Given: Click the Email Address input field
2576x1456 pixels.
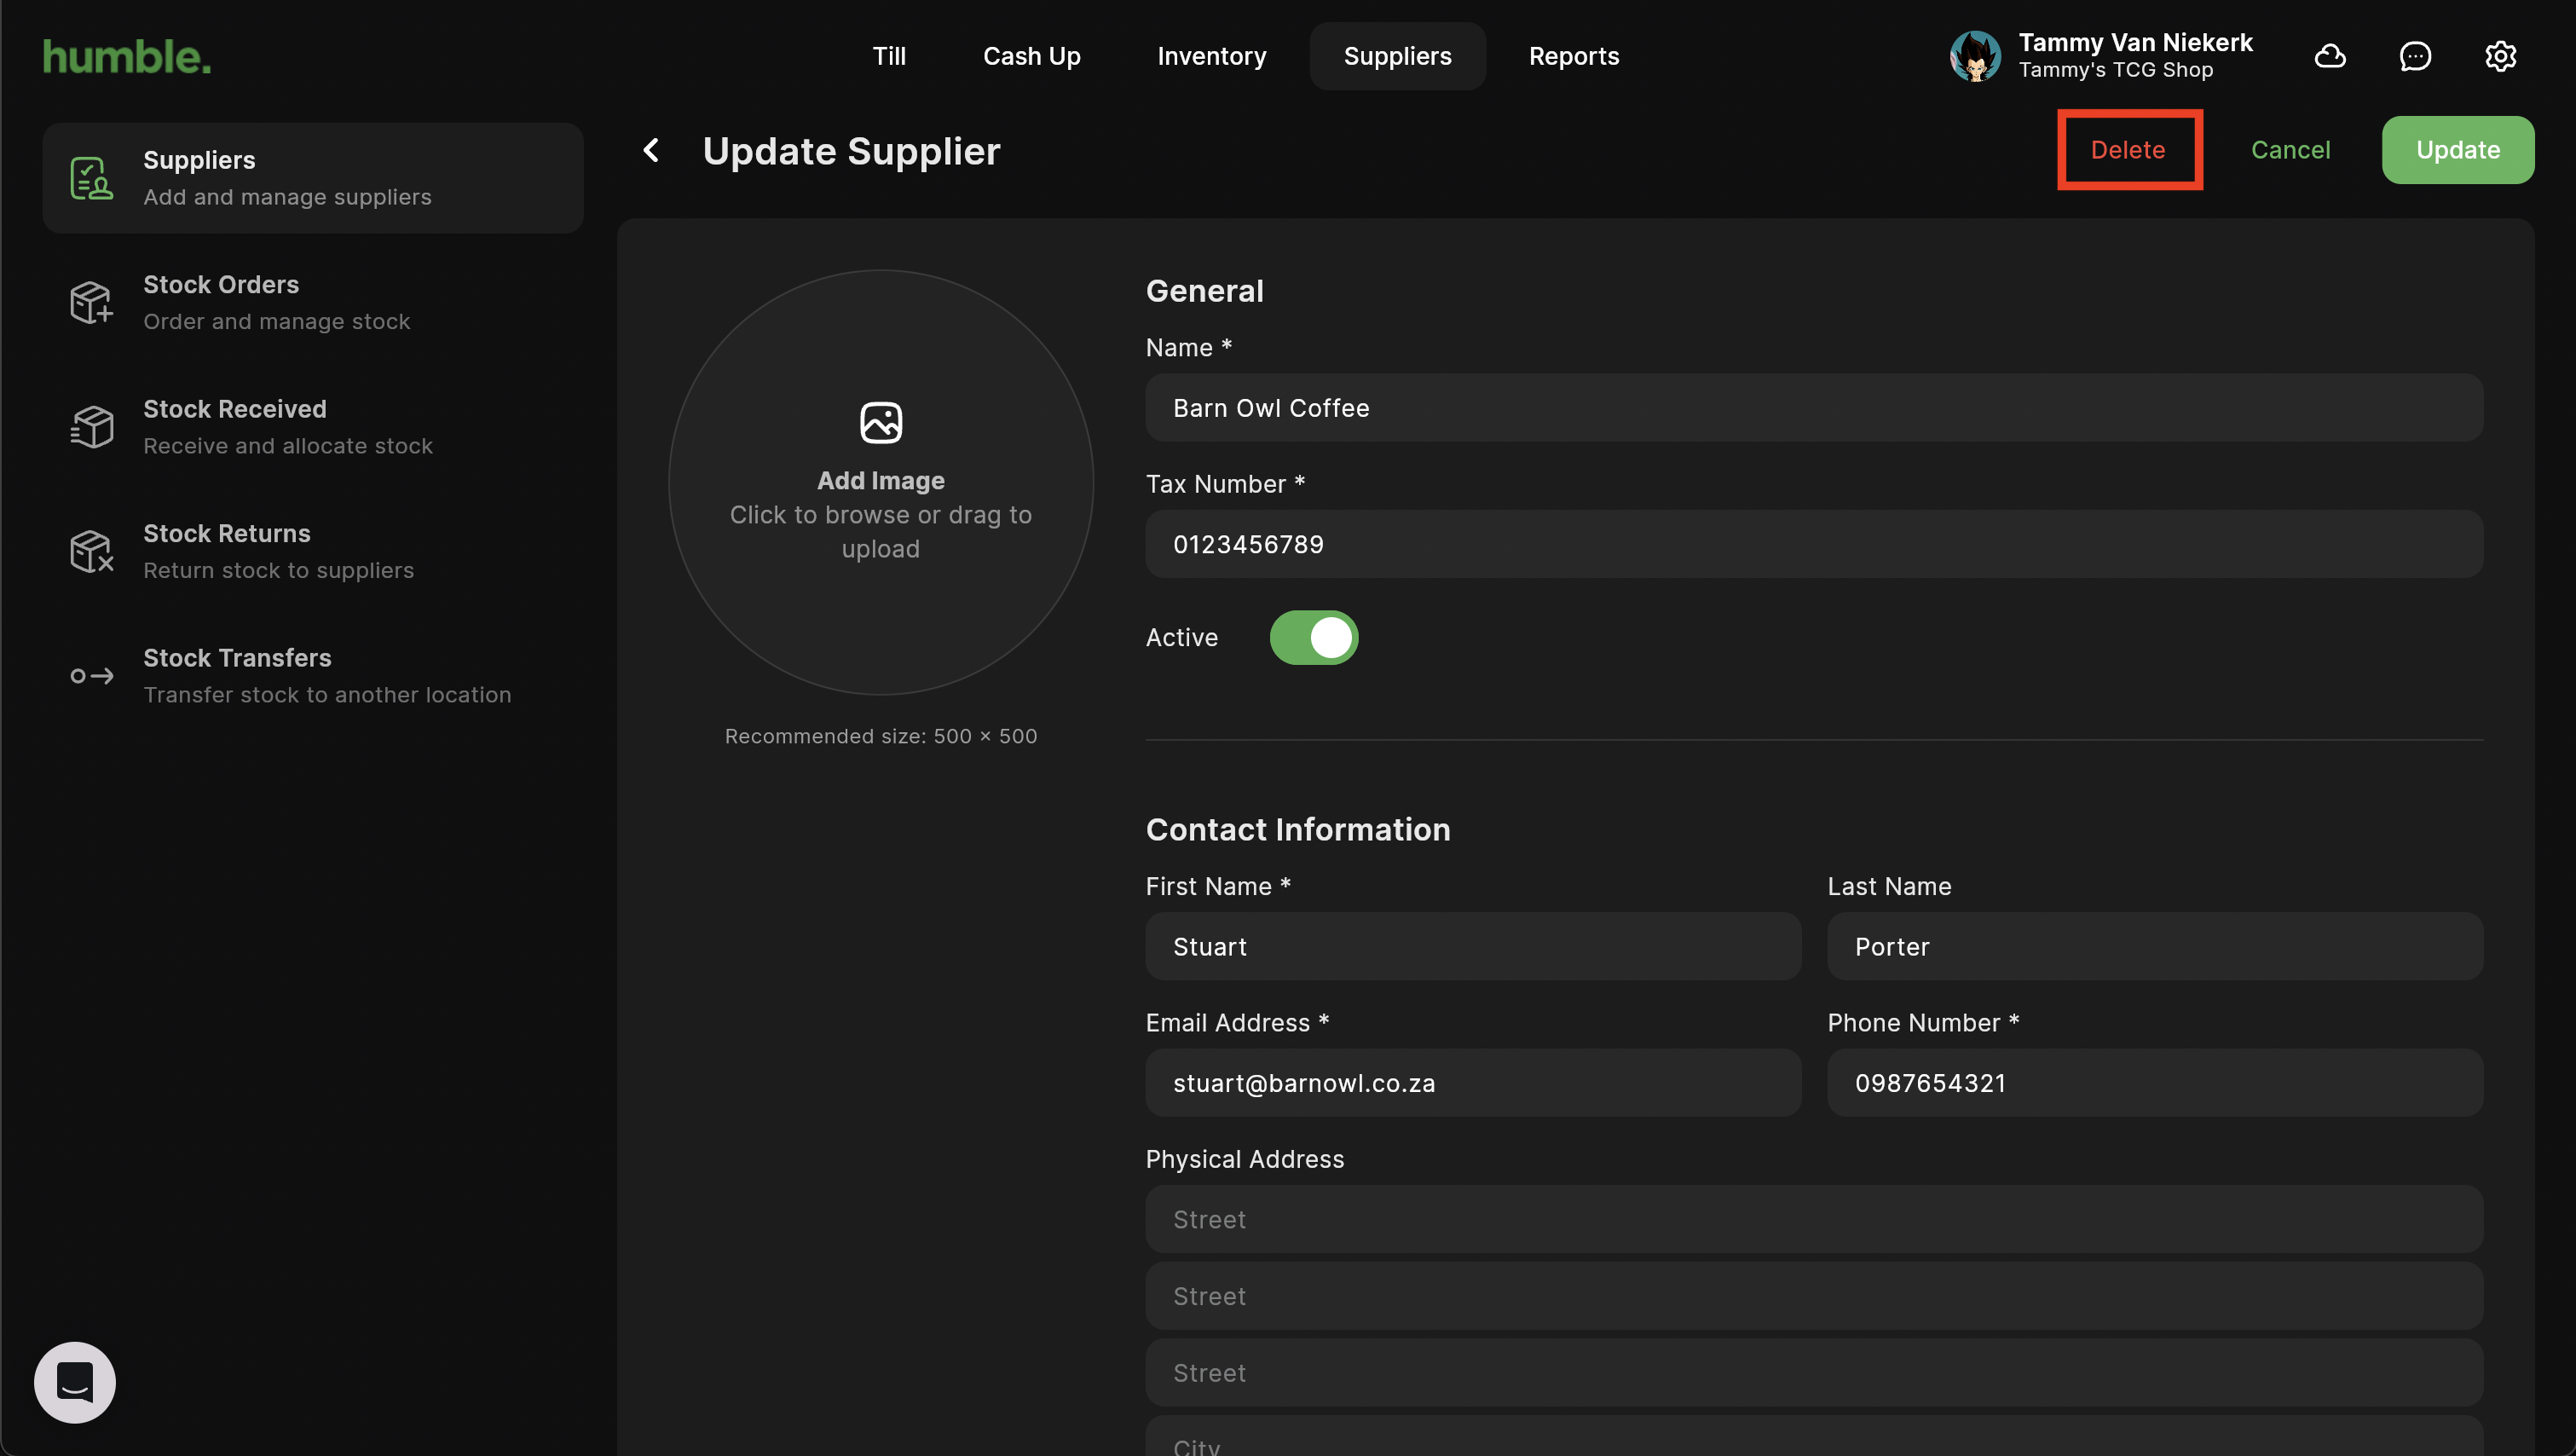Looking at the screenshot, I should (1472, 1083).
